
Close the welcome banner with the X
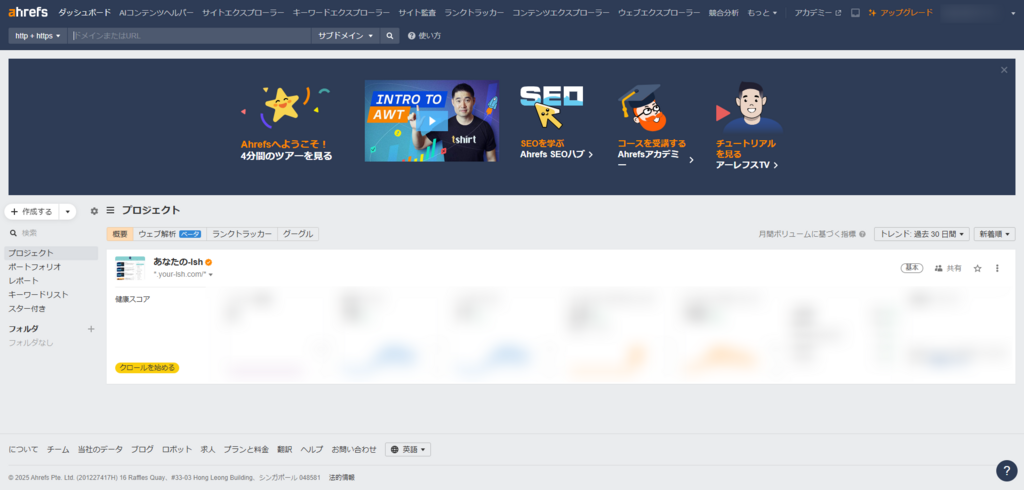coord(1004,70)
